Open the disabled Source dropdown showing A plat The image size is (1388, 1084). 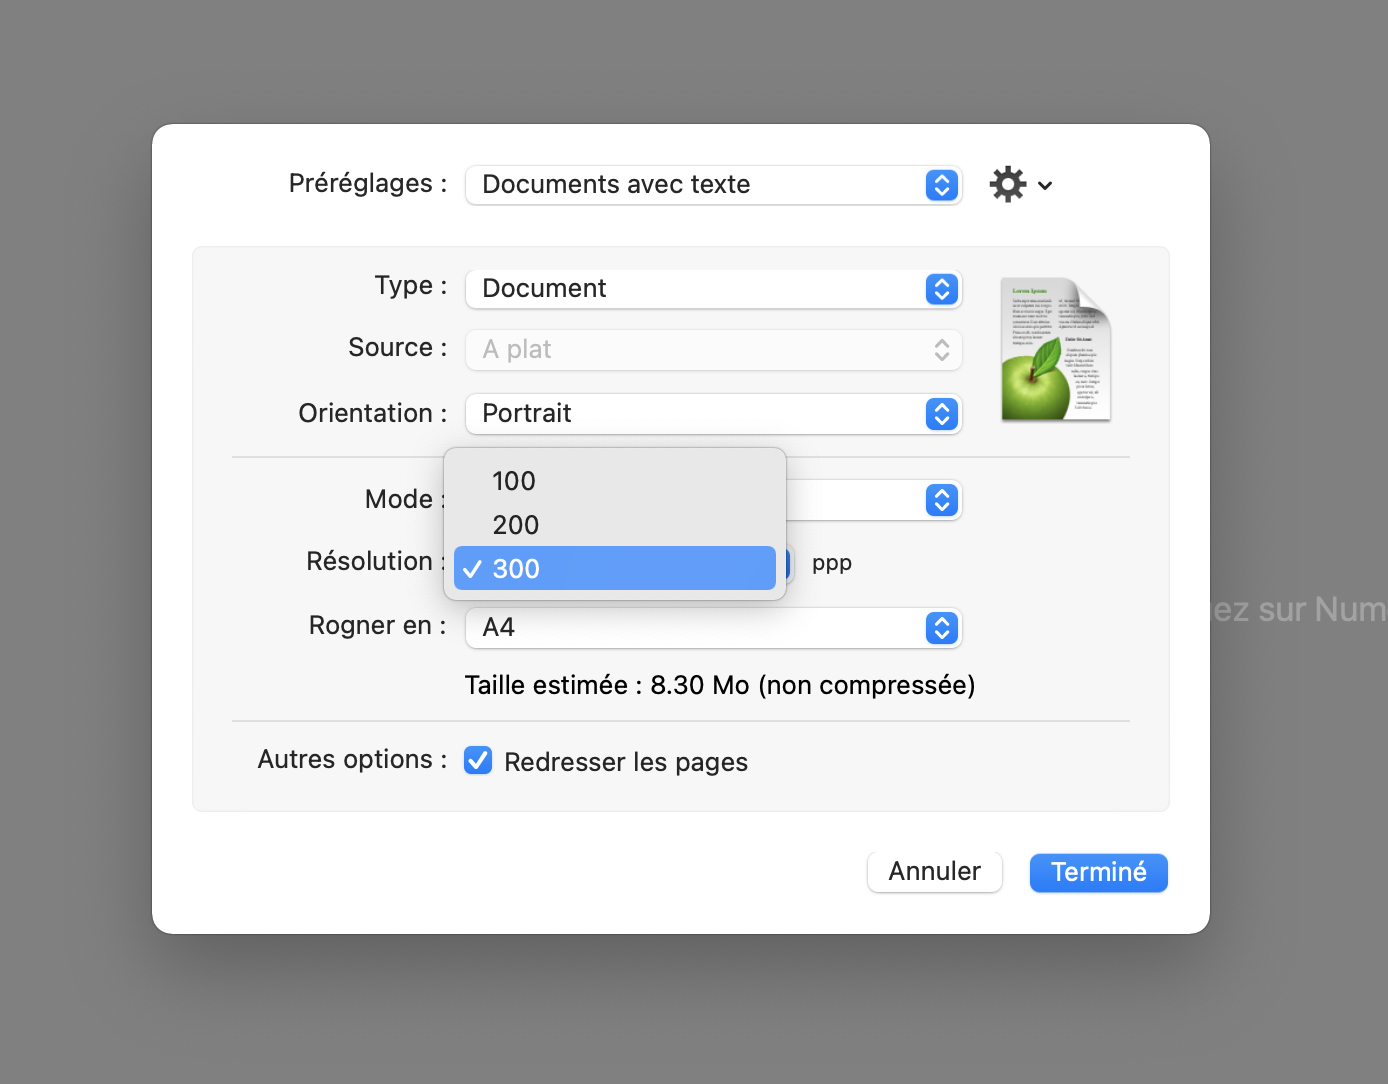coord(713,350)
